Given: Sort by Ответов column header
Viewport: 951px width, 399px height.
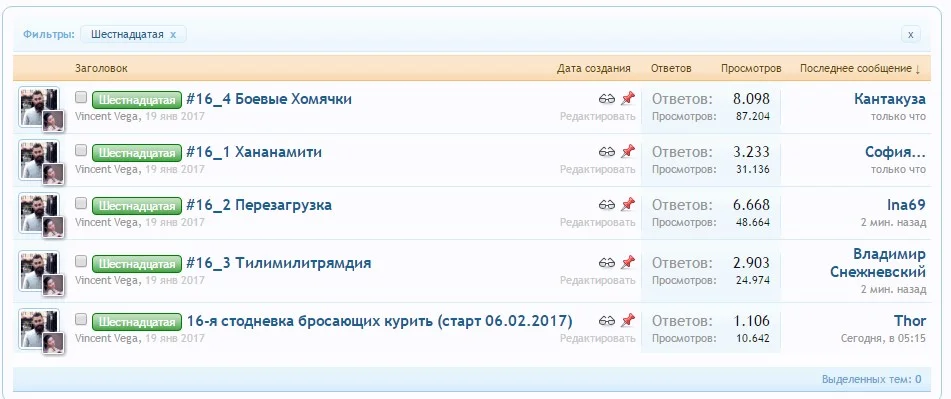Looking at the screenshot, I should tap(671, 69).
